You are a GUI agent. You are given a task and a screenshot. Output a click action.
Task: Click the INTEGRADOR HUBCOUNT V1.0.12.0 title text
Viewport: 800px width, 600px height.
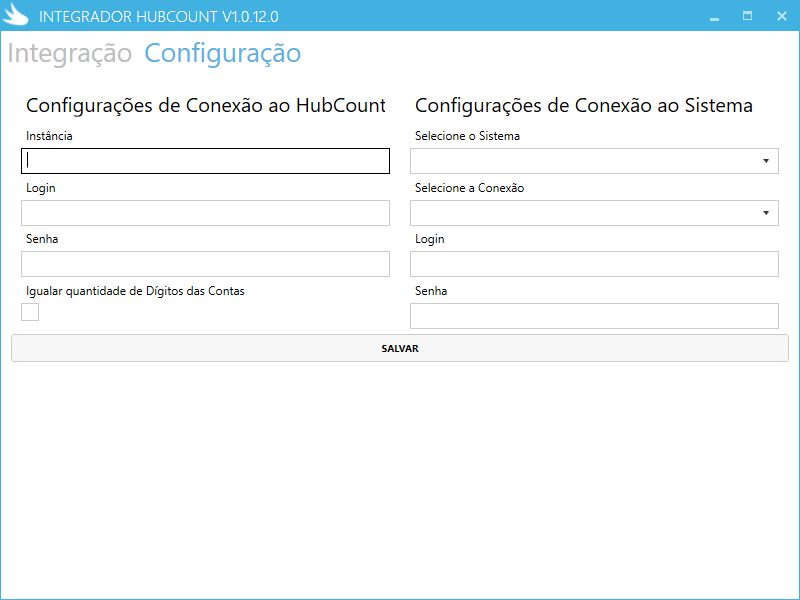(159, 17)
